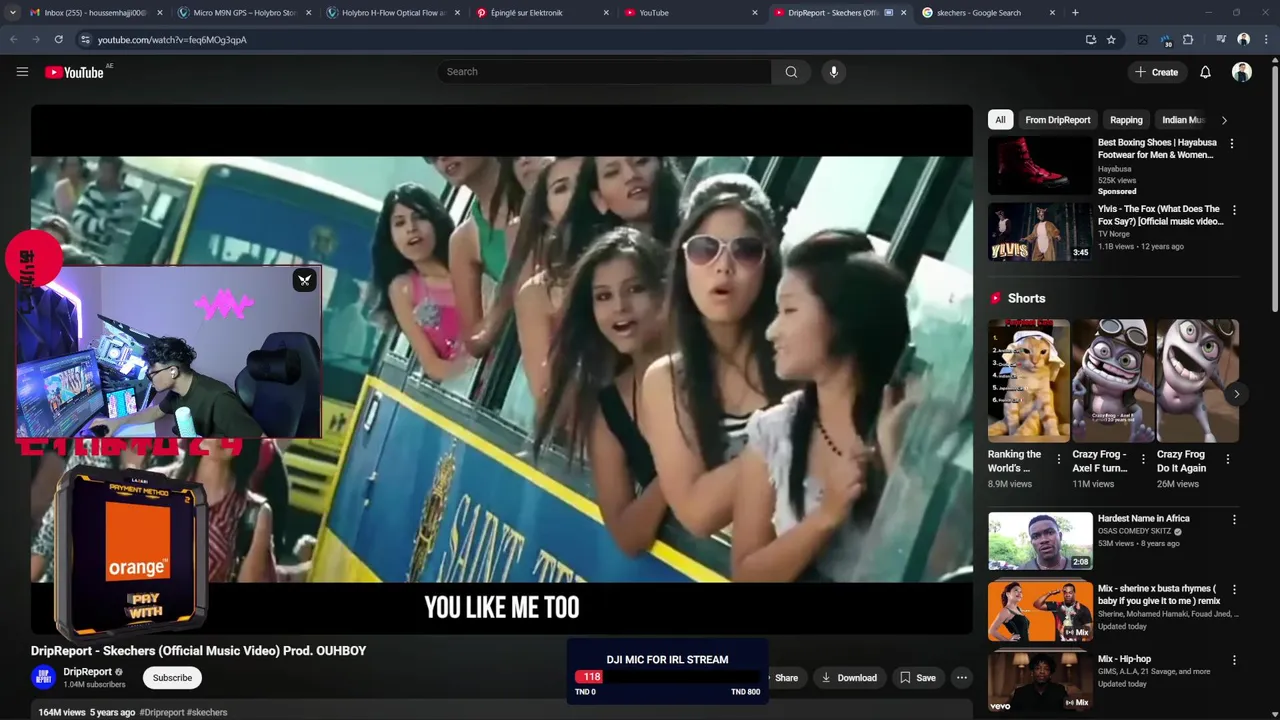Screen dimensions: 1280x720
Task: Open options for Crazy Frog Axel F short
Action: coord(1143,459)
